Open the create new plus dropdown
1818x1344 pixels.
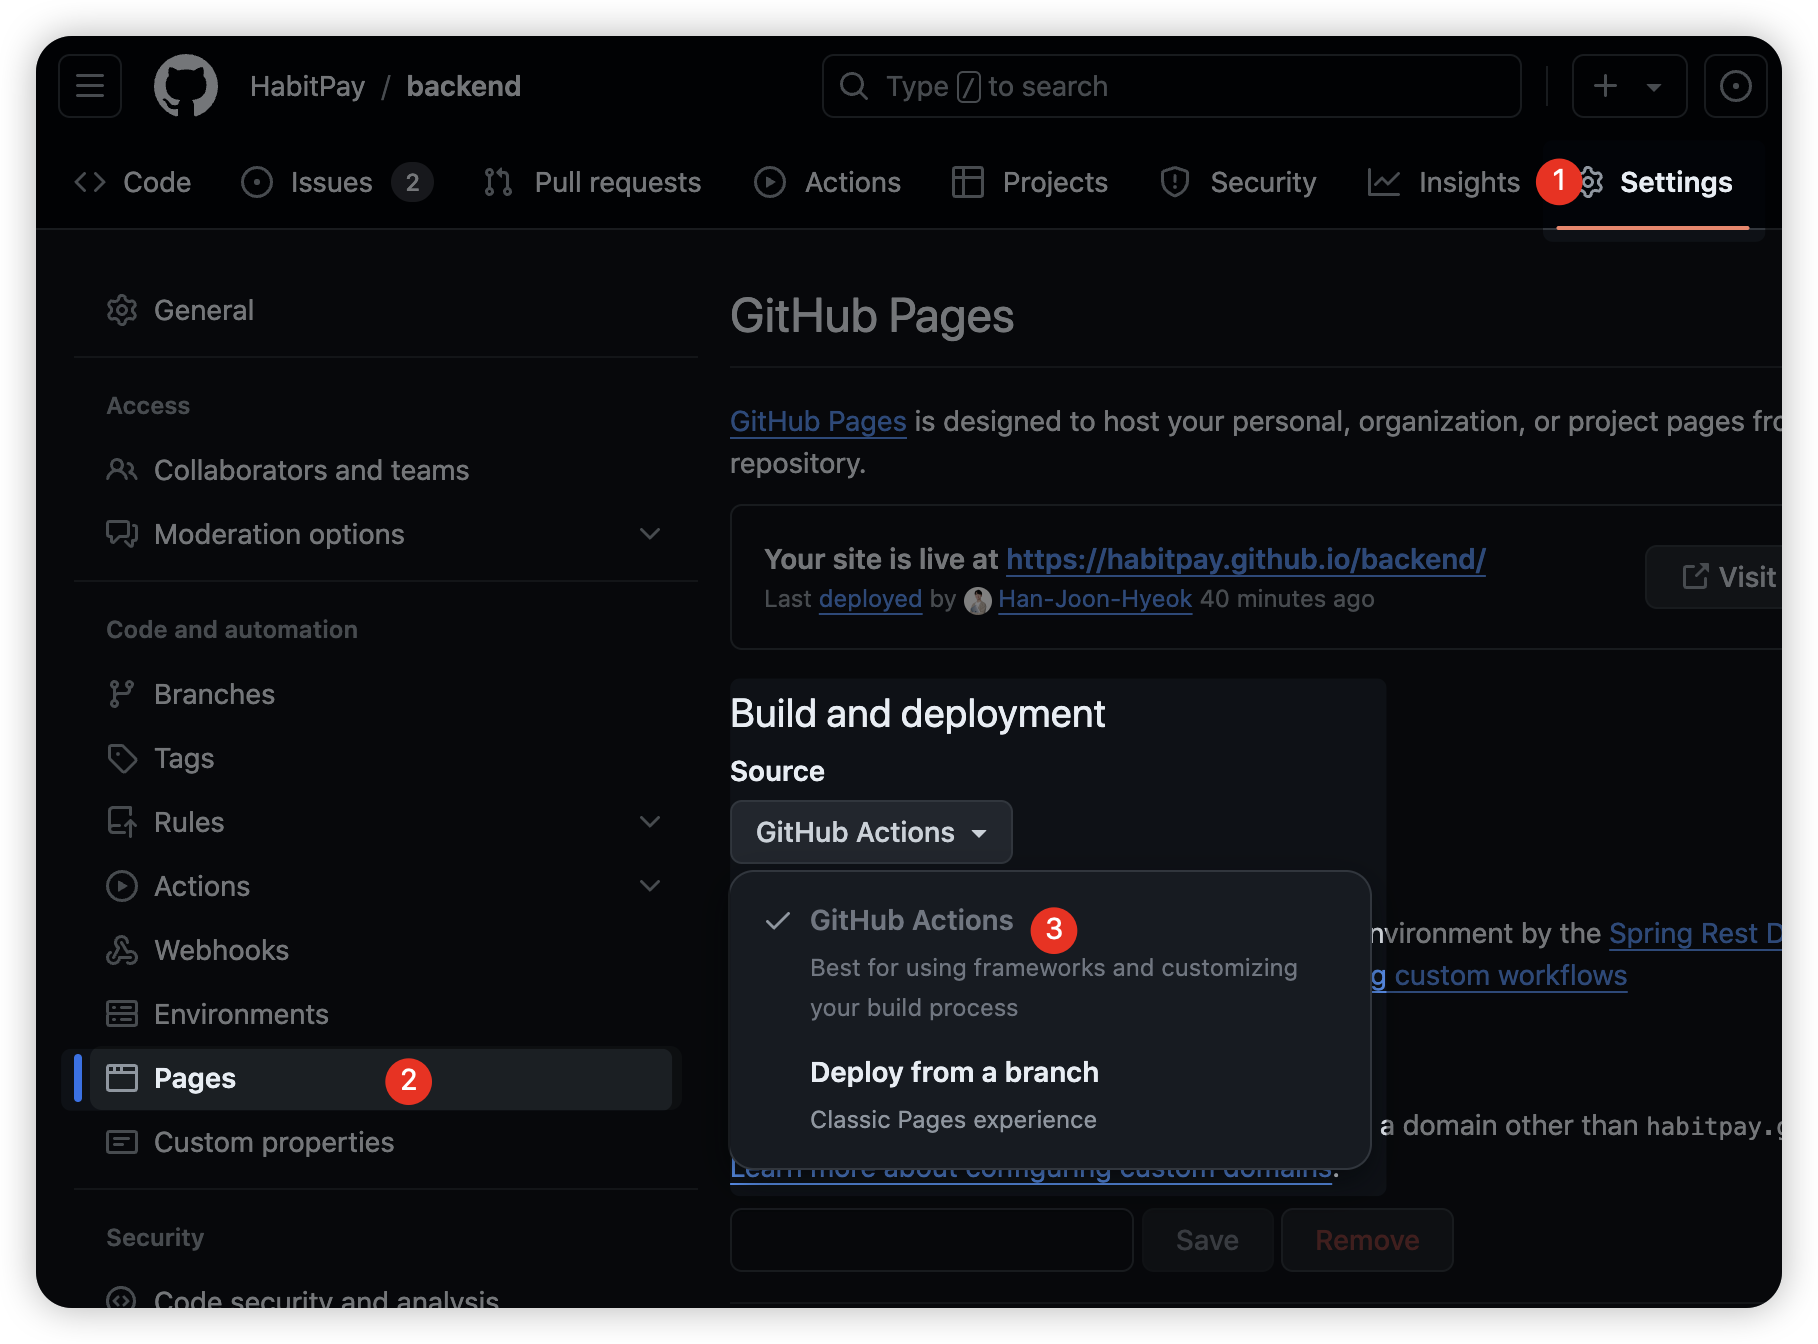pyautogui.click(x=1629, y=86)
